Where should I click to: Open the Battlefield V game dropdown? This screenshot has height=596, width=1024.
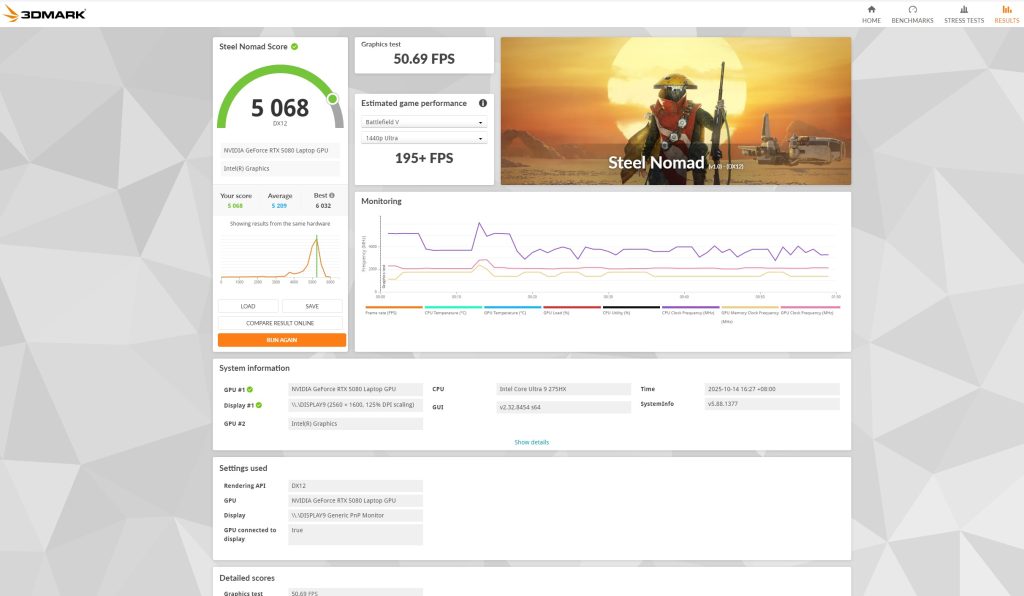422,120
